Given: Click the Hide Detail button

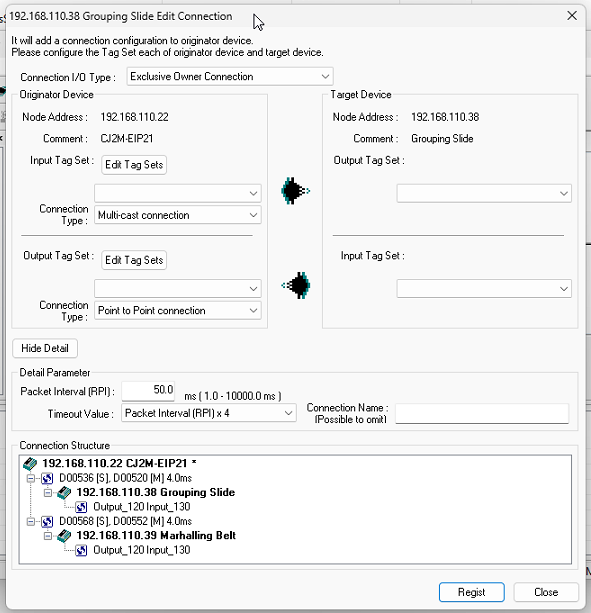Looking at the screenshot, I should click(45, 348).
